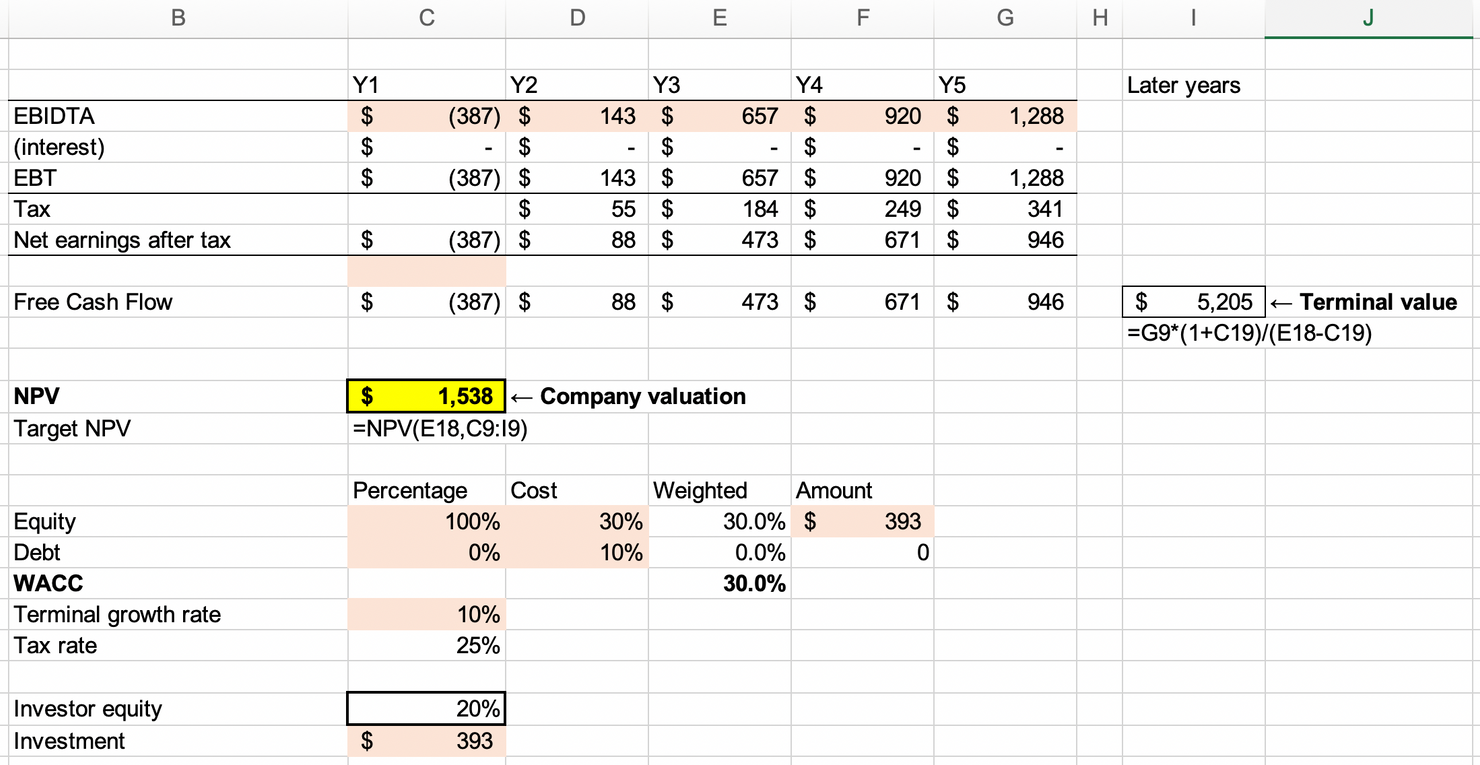Click the yellow NPV cell showing 1,538
This screenshot has width=1480, height=765.
[x=427, y=396]
